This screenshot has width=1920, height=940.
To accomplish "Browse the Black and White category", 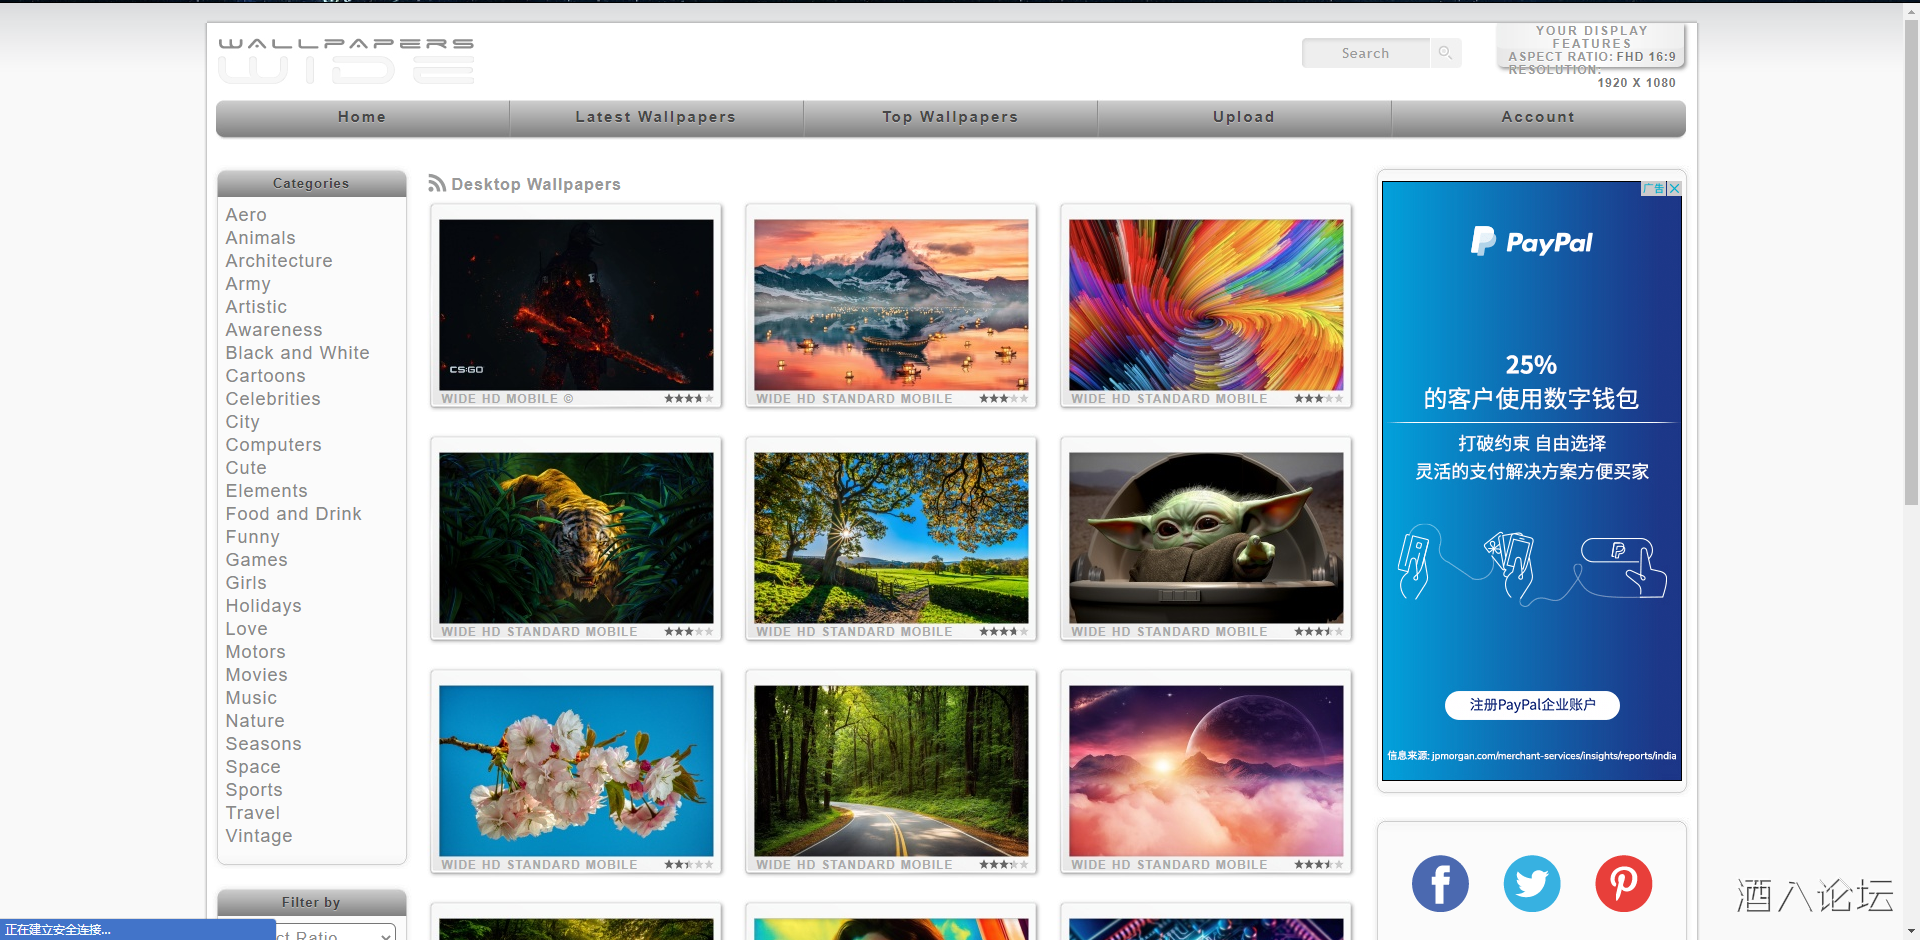I will [297, 353].
